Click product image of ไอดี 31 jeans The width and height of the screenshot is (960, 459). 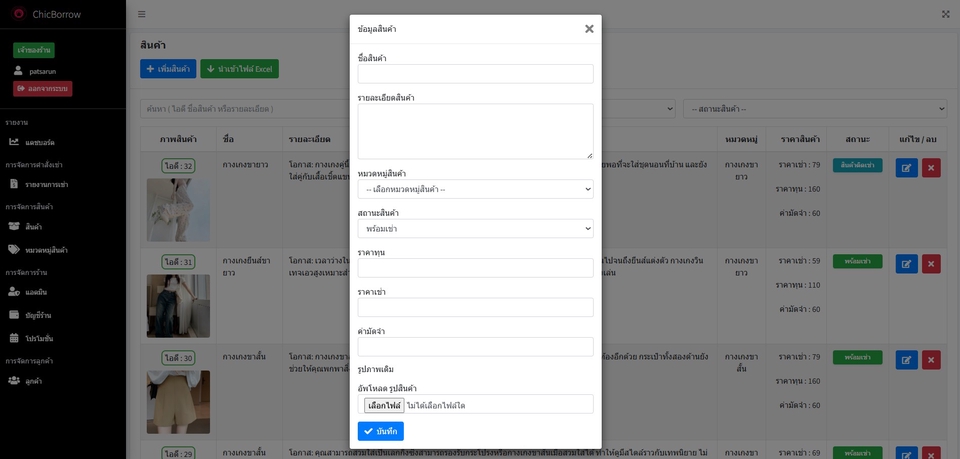pos(178,306)
